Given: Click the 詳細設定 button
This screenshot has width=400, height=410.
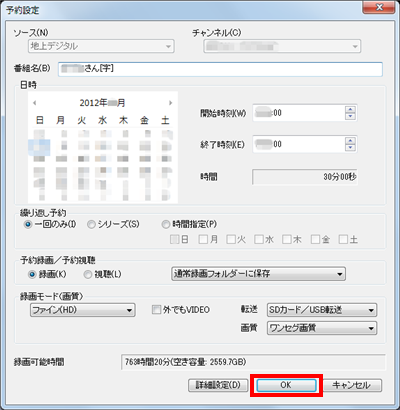Looking at the screenshot, I should point(218,385).
